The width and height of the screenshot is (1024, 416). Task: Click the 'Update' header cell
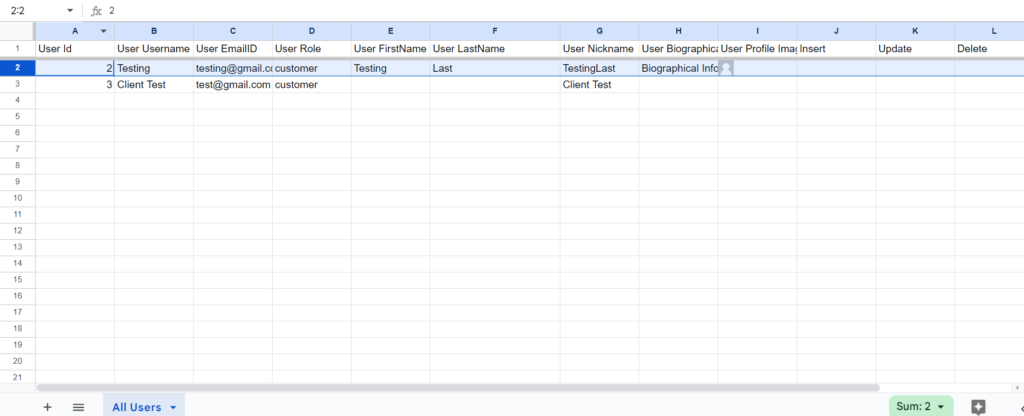point(914,49)
